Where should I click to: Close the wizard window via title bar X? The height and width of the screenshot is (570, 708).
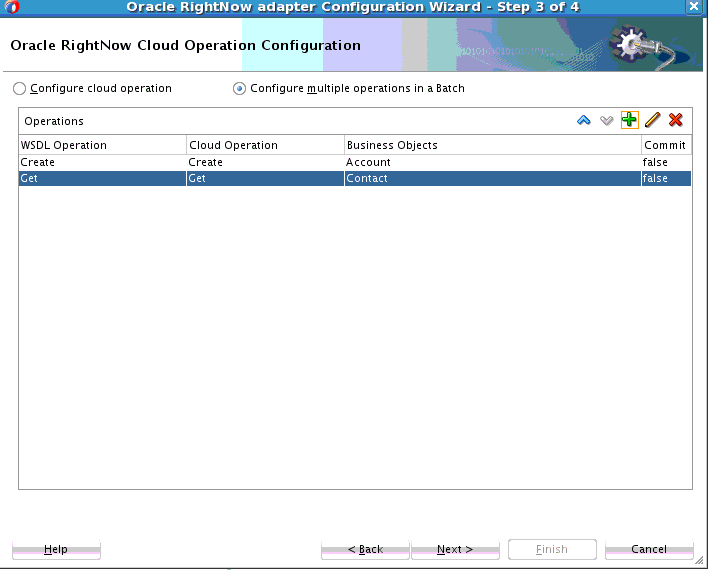[694, 7]
